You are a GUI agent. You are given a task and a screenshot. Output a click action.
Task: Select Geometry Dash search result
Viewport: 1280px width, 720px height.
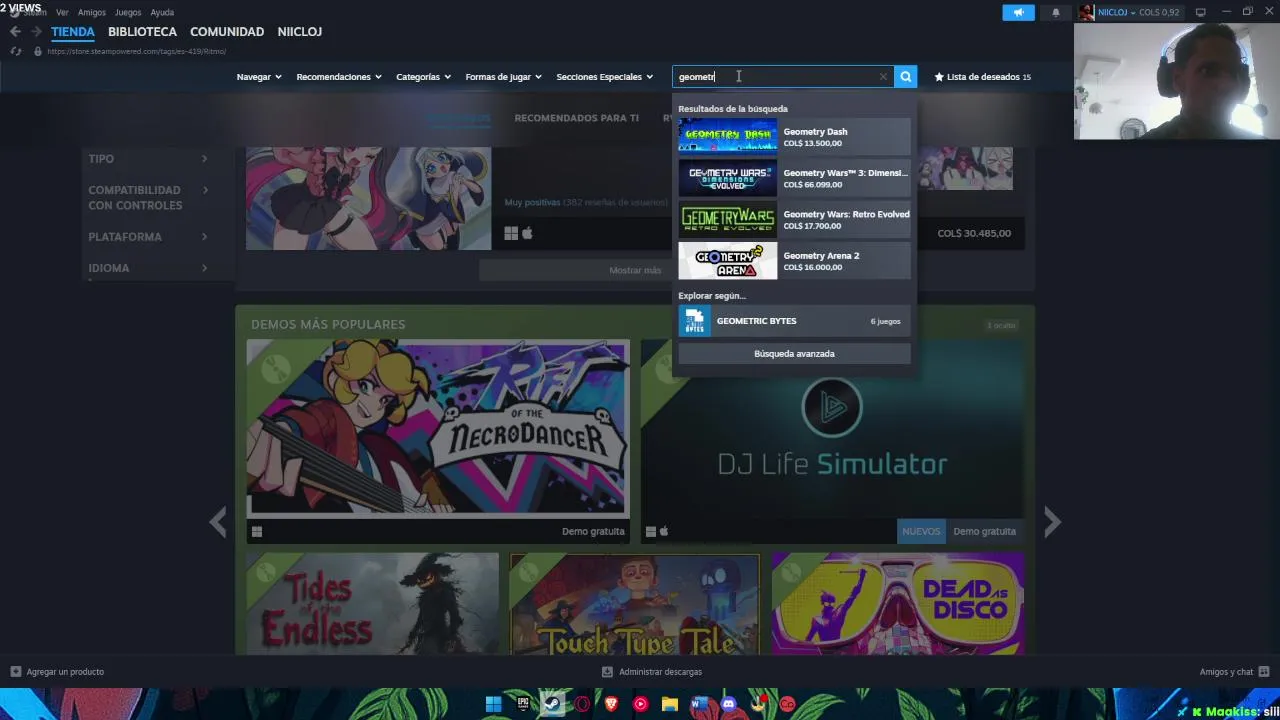pyautogui.click(x=794, y=137)
